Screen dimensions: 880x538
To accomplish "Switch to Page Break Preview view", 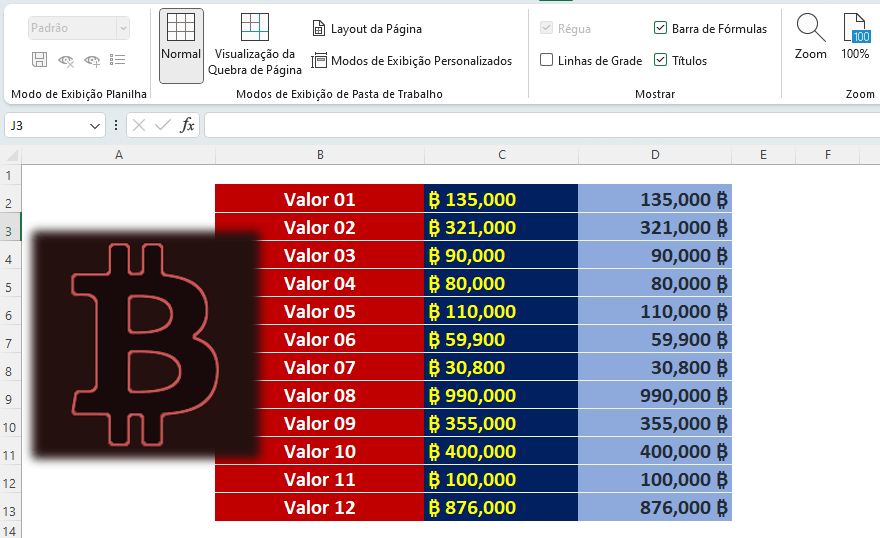I will (255, 46).
